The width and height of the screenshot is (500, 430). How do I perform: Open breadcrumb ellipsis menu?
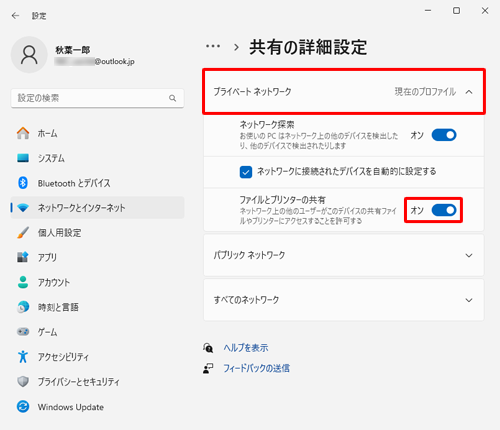pos(213,46)
